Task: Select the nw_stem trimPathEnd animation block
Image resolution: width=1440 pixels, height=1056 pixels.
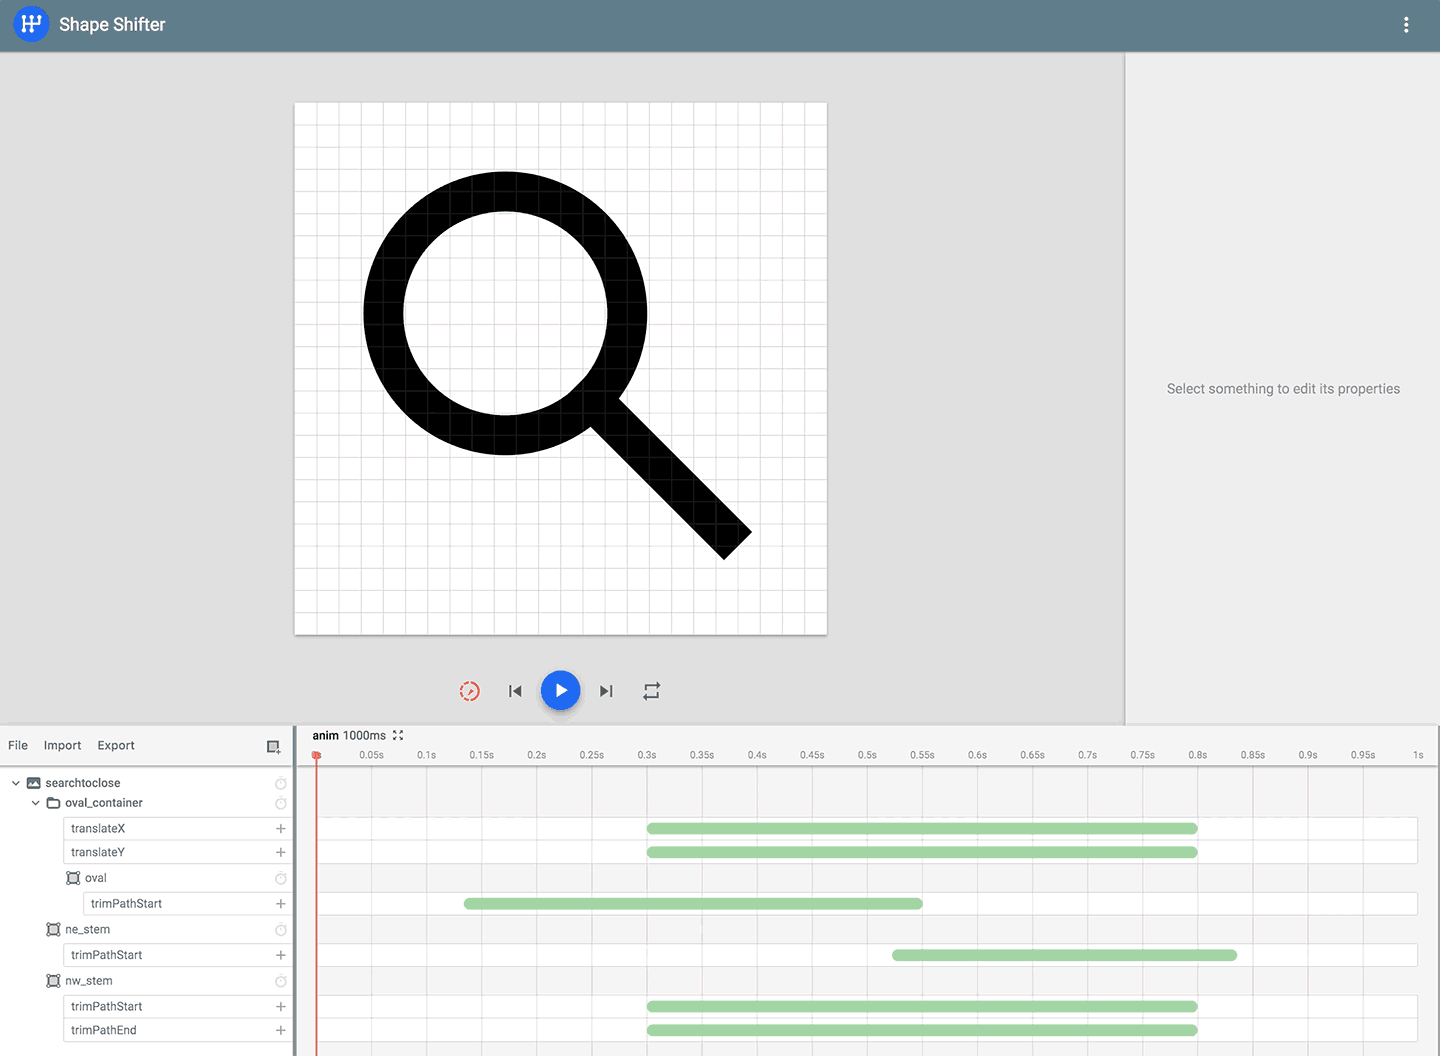Action: (x=922, y=1030)
